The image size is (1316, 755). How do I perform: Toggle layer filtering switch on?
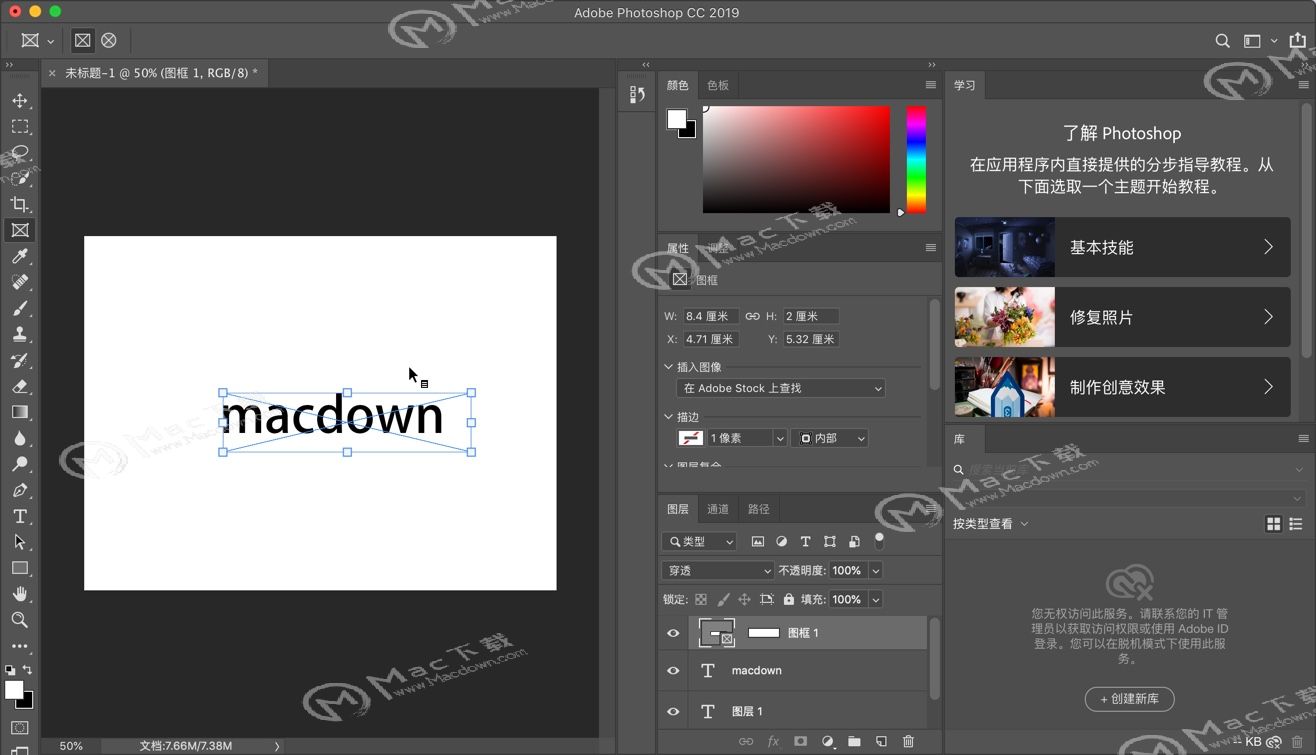click(x=879, y=541)
